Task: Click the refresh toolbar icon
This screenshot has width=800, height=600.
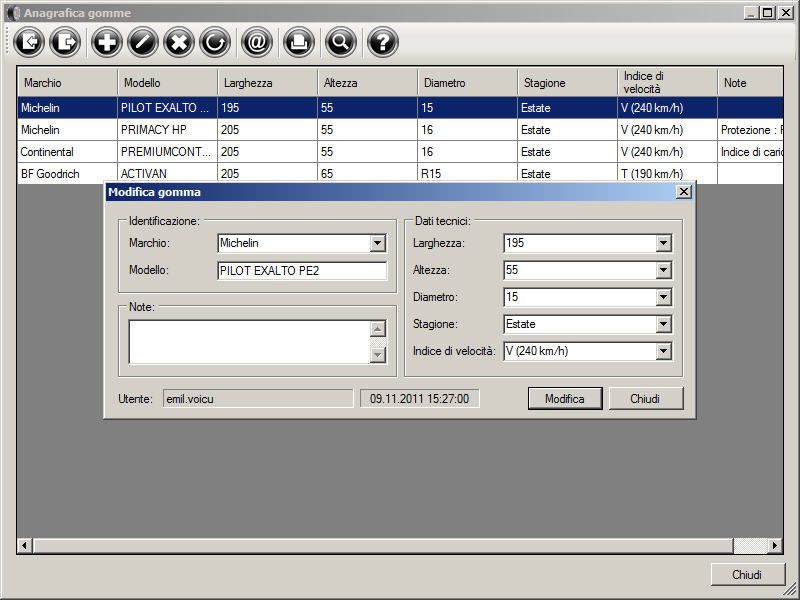Action: [x=215, y=42]
